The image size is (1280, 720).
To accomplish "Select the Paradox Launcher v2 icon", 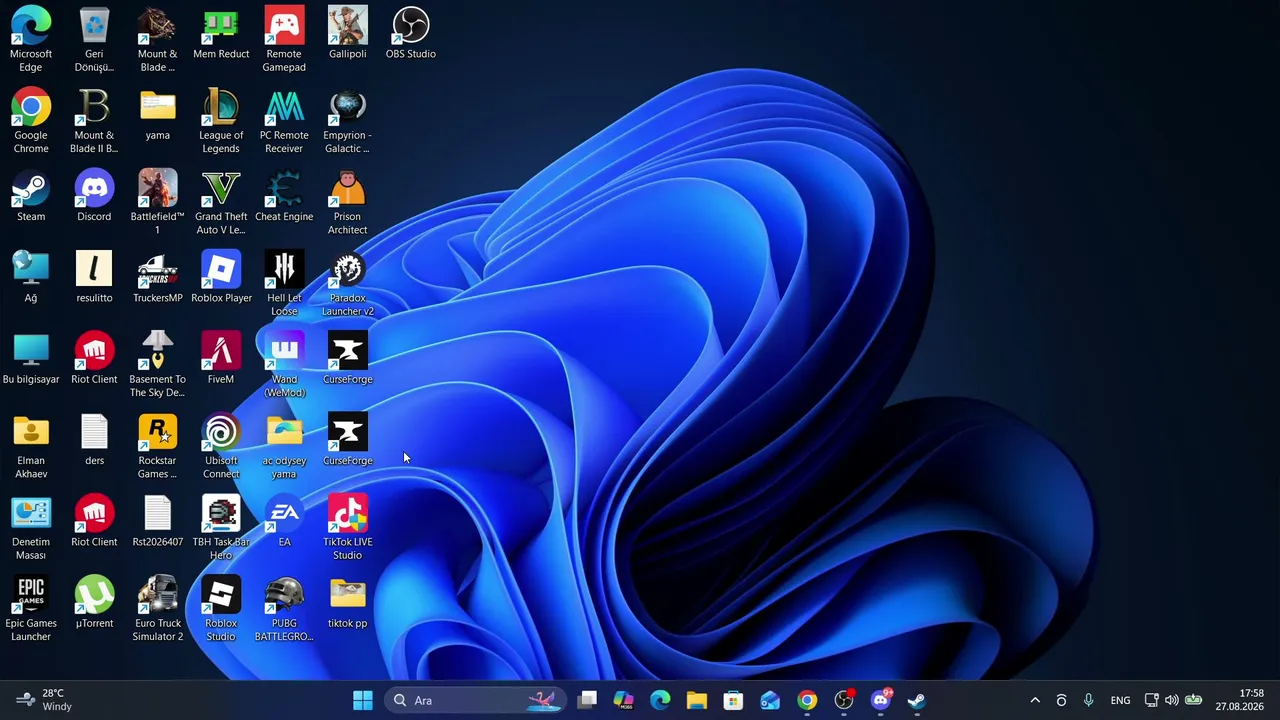I will [x=348, y=283].
